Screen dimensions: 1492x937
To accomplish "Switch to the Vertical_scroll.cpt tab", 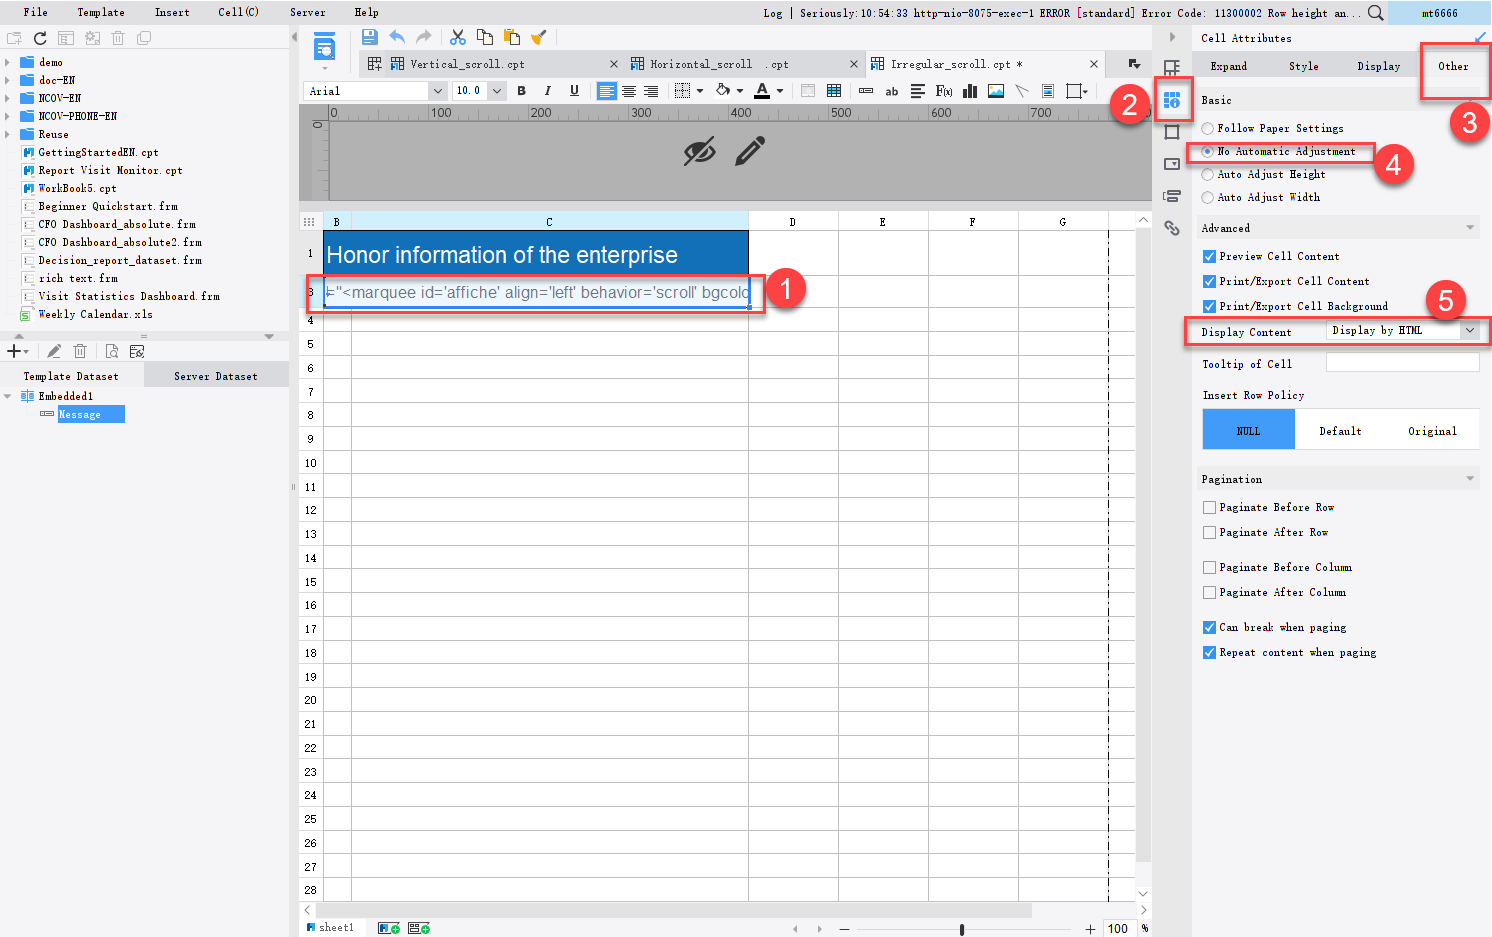I will 467,64.
